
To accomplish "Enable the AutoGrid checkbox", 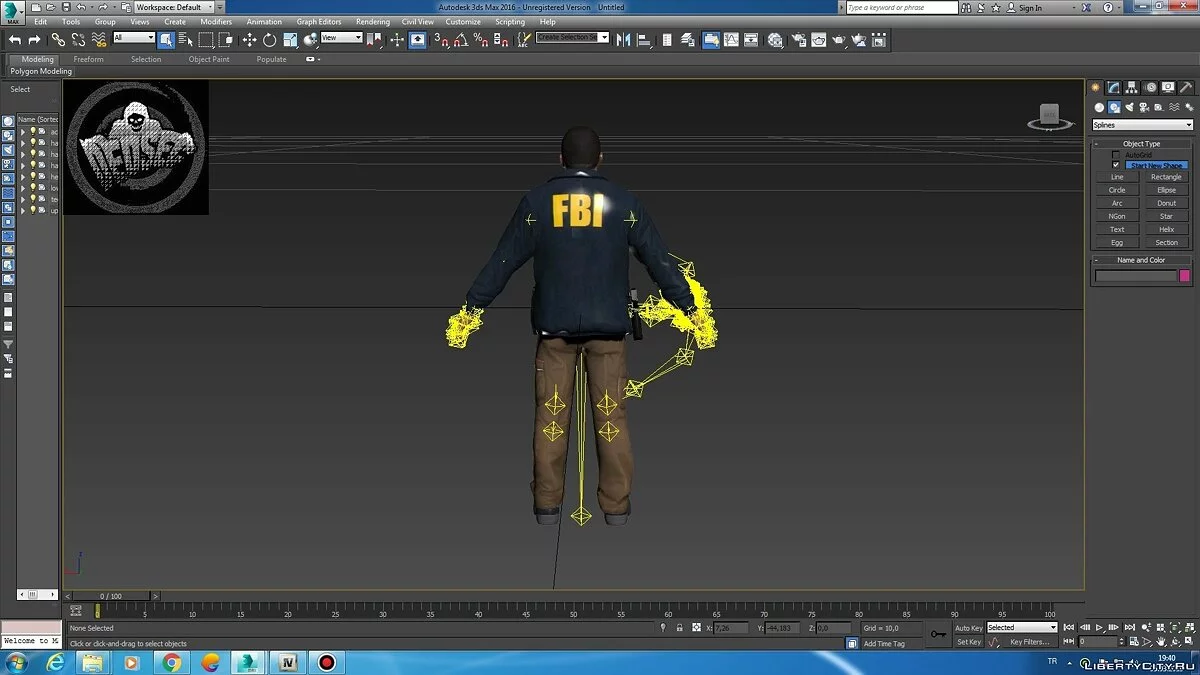I will point(1116,155).
